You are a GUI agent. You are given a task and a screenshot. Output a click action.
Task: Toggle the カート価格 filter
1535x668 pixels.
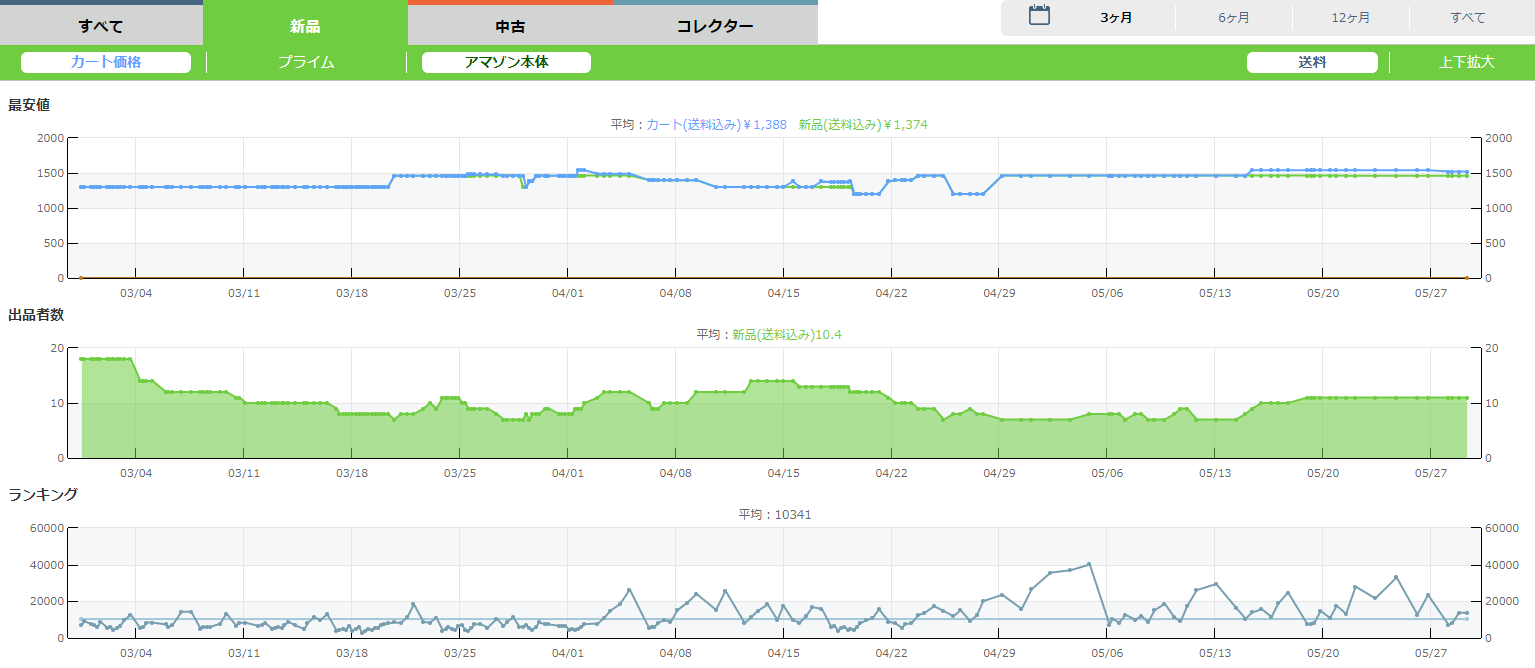[106, 62]
